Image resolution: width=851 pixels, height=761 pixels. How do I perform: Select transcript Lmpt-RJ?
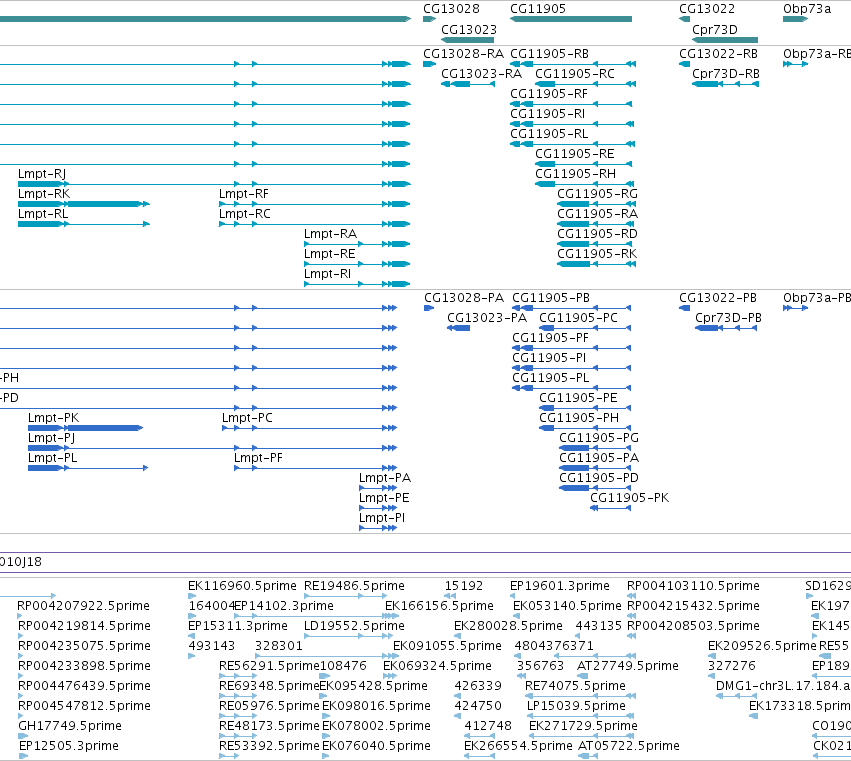coord(42,174)
